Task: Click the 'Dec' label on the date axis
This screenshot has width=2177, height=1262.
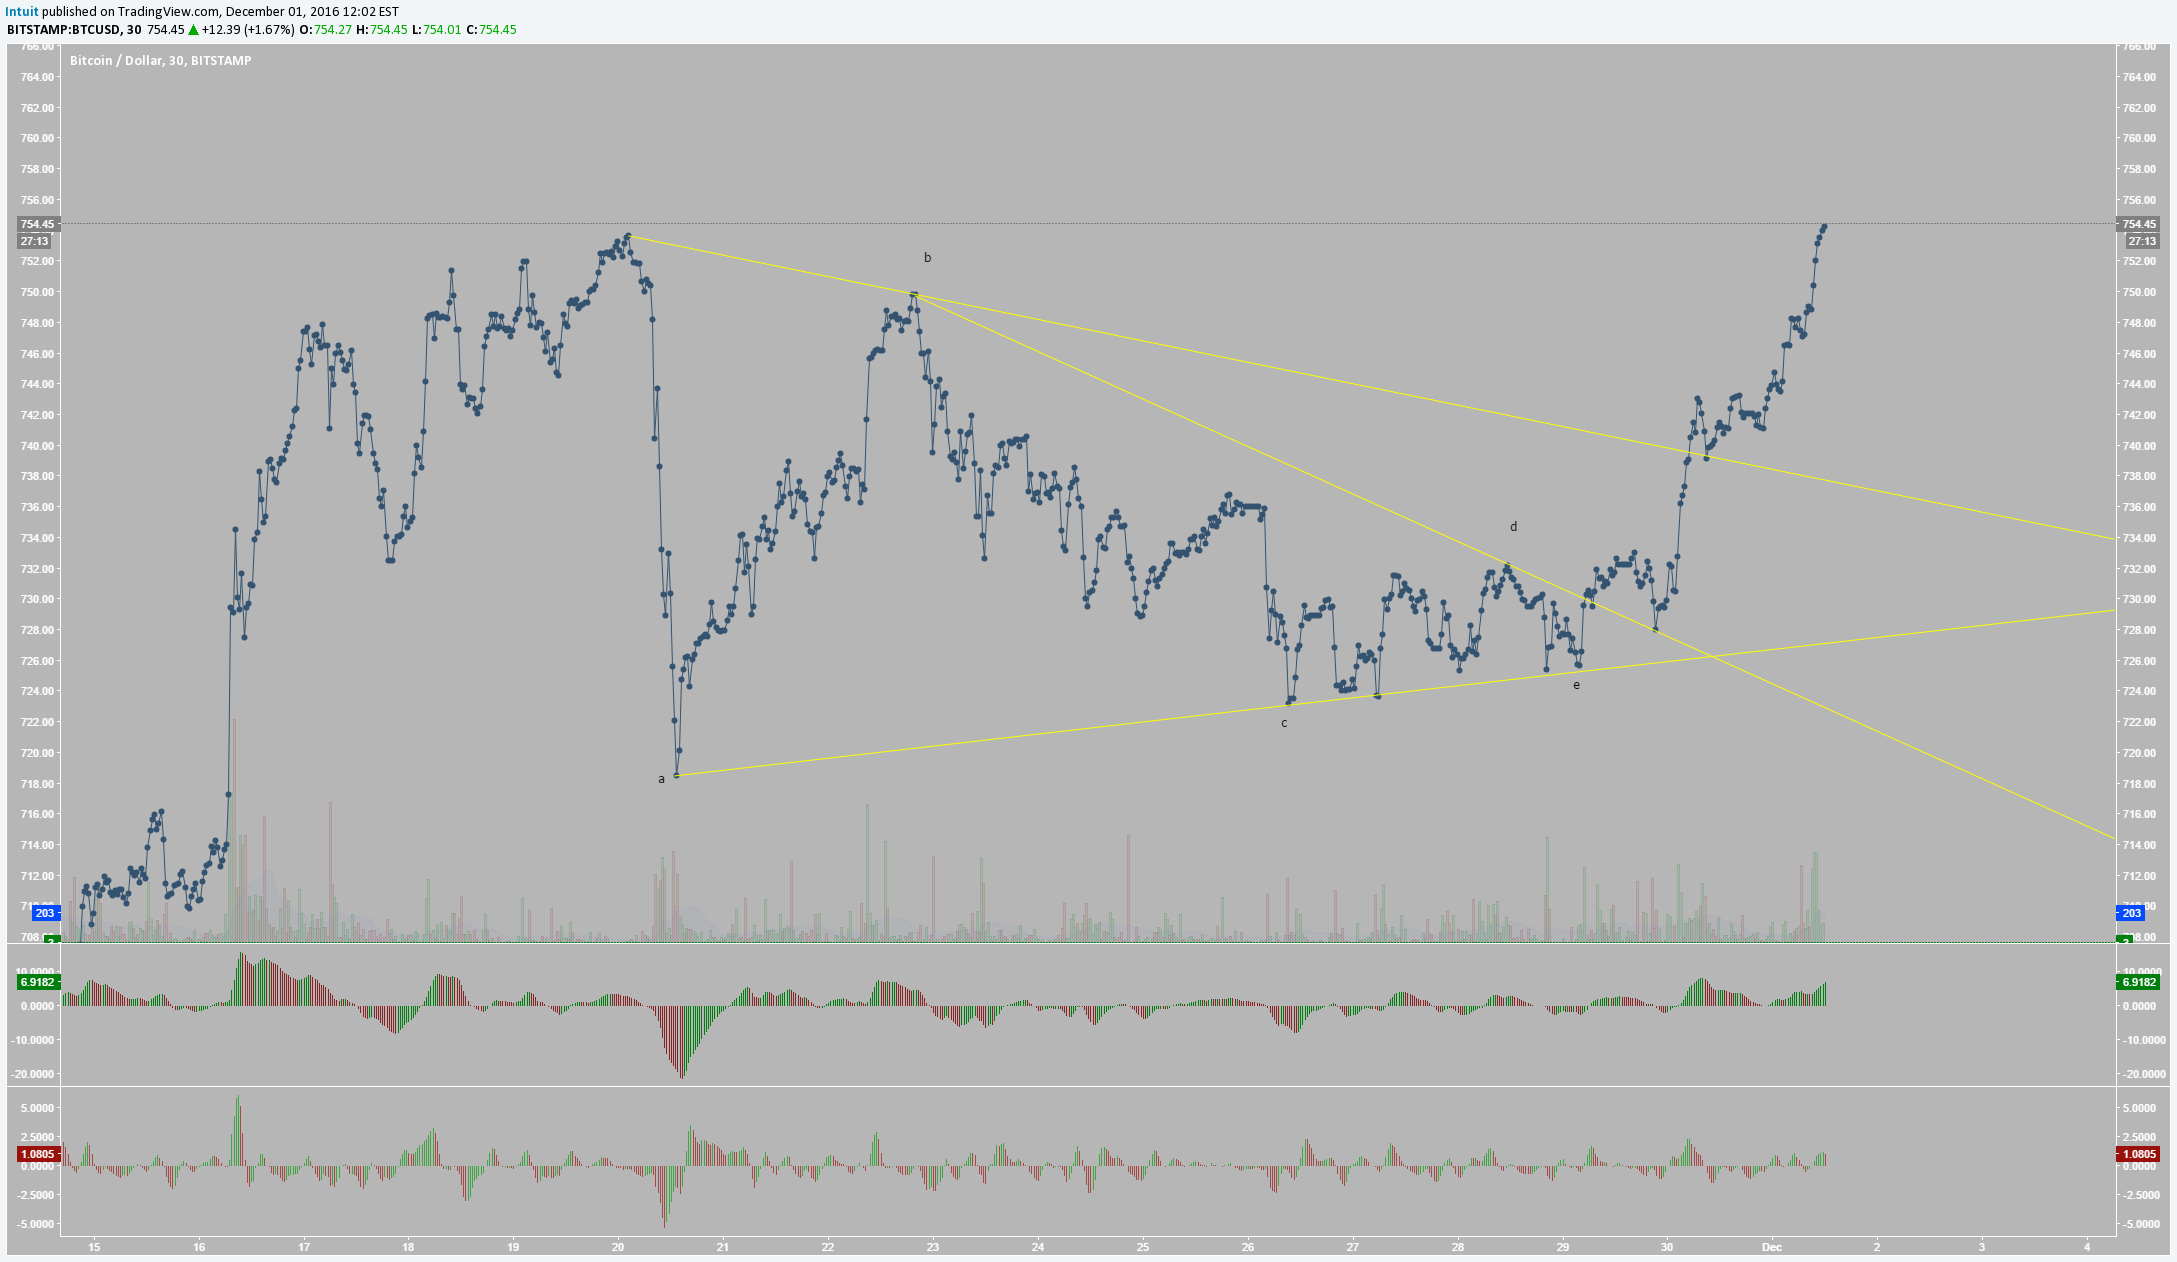Action: tap(1772, 1247)
